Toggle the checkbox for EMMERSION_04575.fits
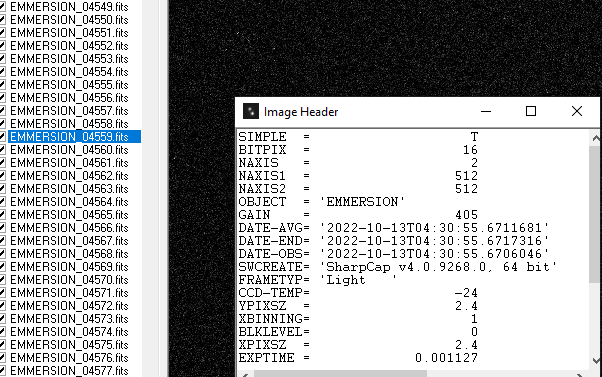Screen dimensions: 602x377 [2, 345]
